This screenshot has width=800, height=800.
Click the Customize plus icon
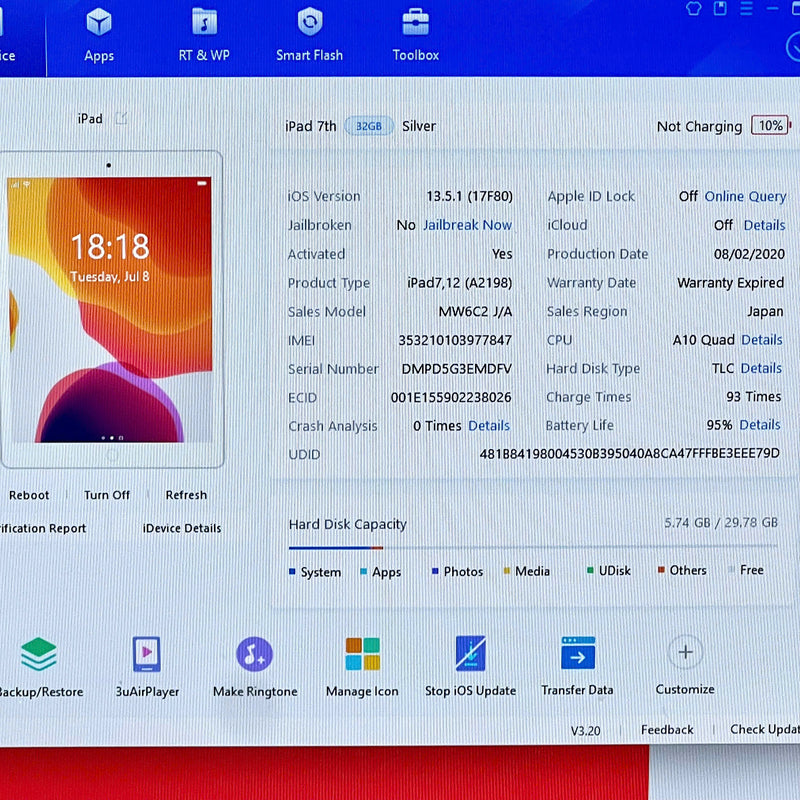tap(685, 653)
